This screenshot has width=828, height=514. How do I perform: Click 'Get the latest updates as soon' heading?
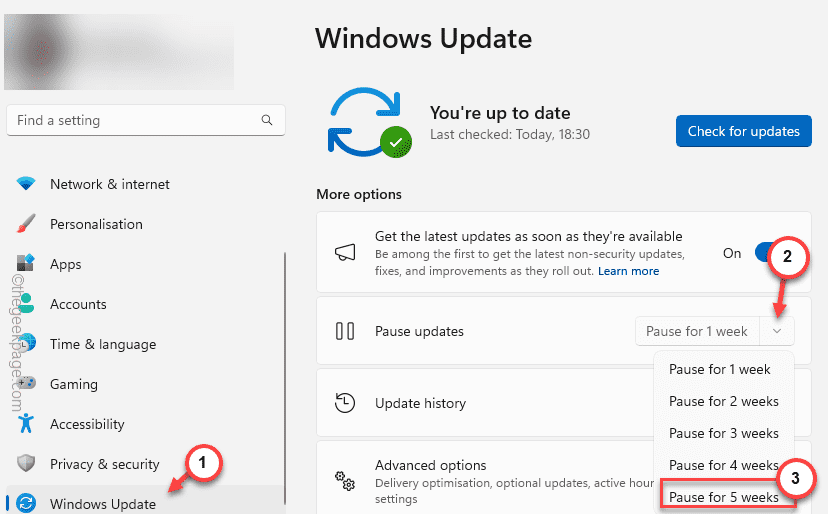click(529, 236)
